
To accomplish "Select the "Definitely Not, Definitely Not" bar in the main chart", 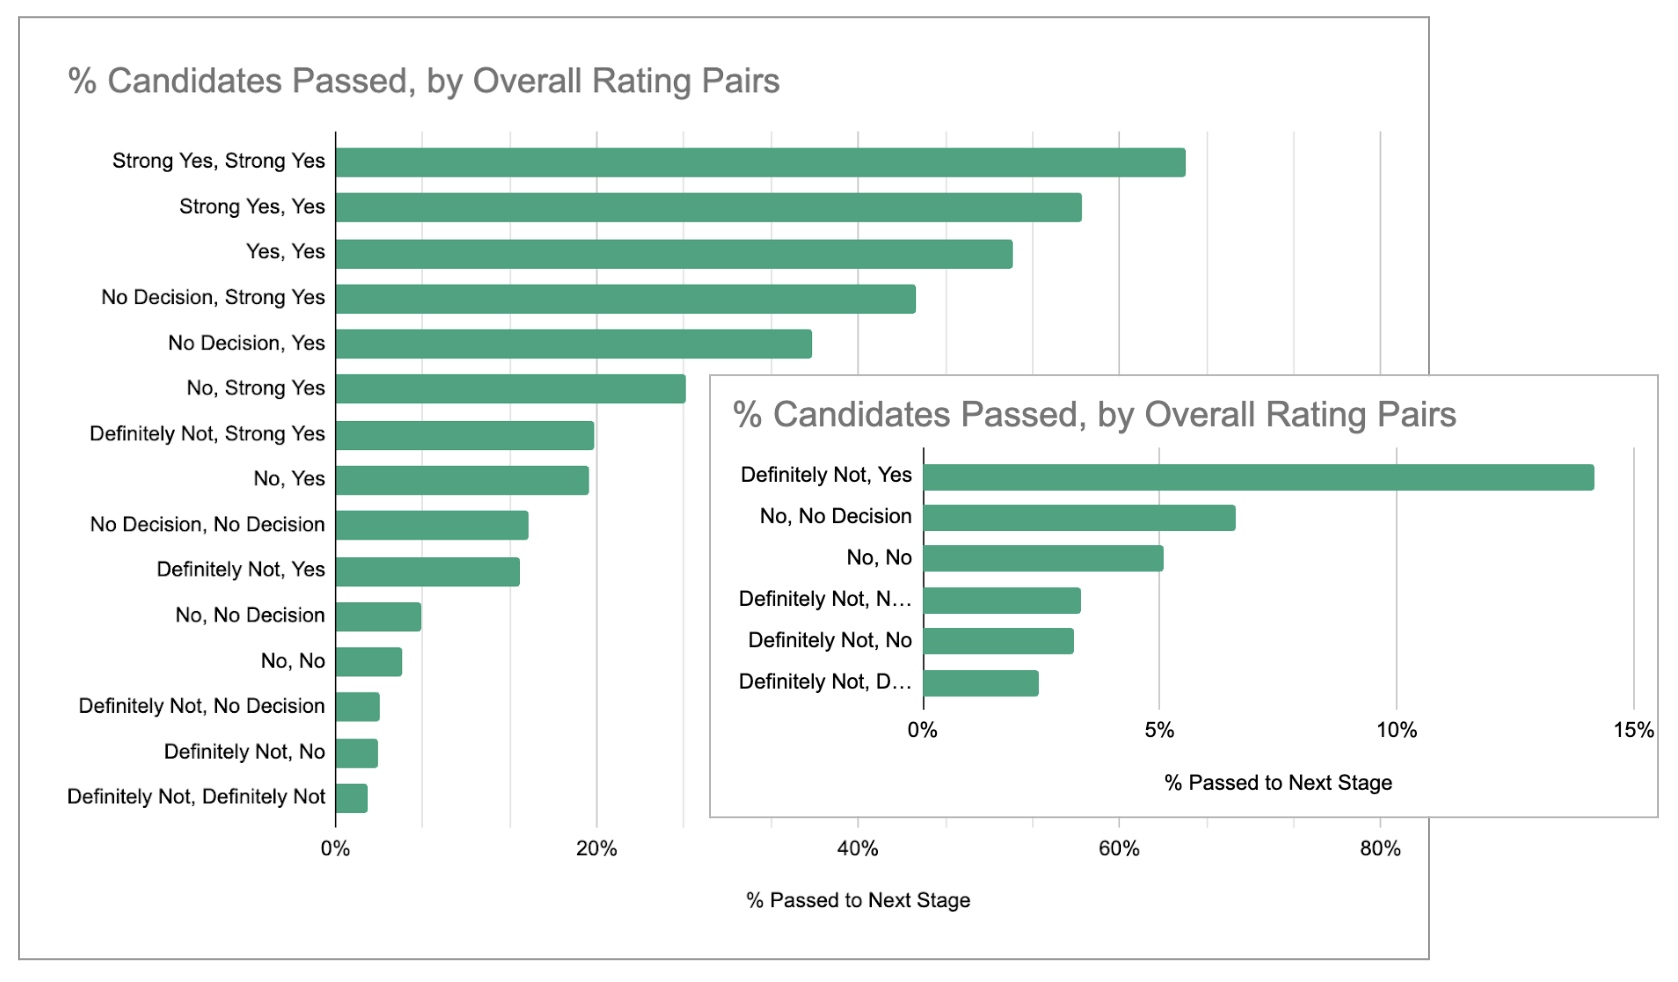I will coord(352,798).
